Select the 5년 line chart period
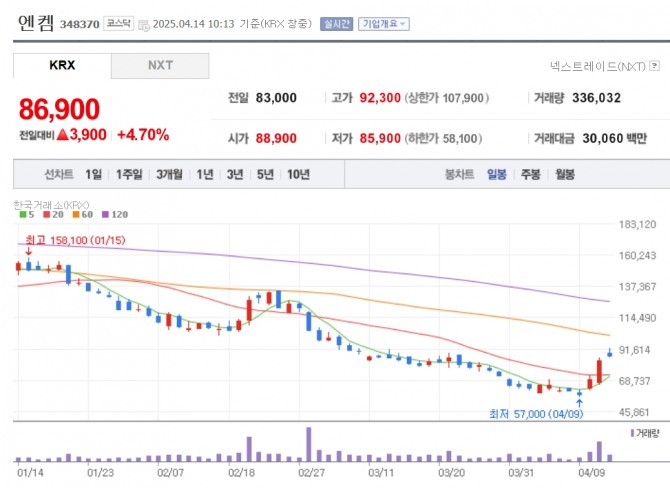The image size is (670, 488). coord(265,174)
